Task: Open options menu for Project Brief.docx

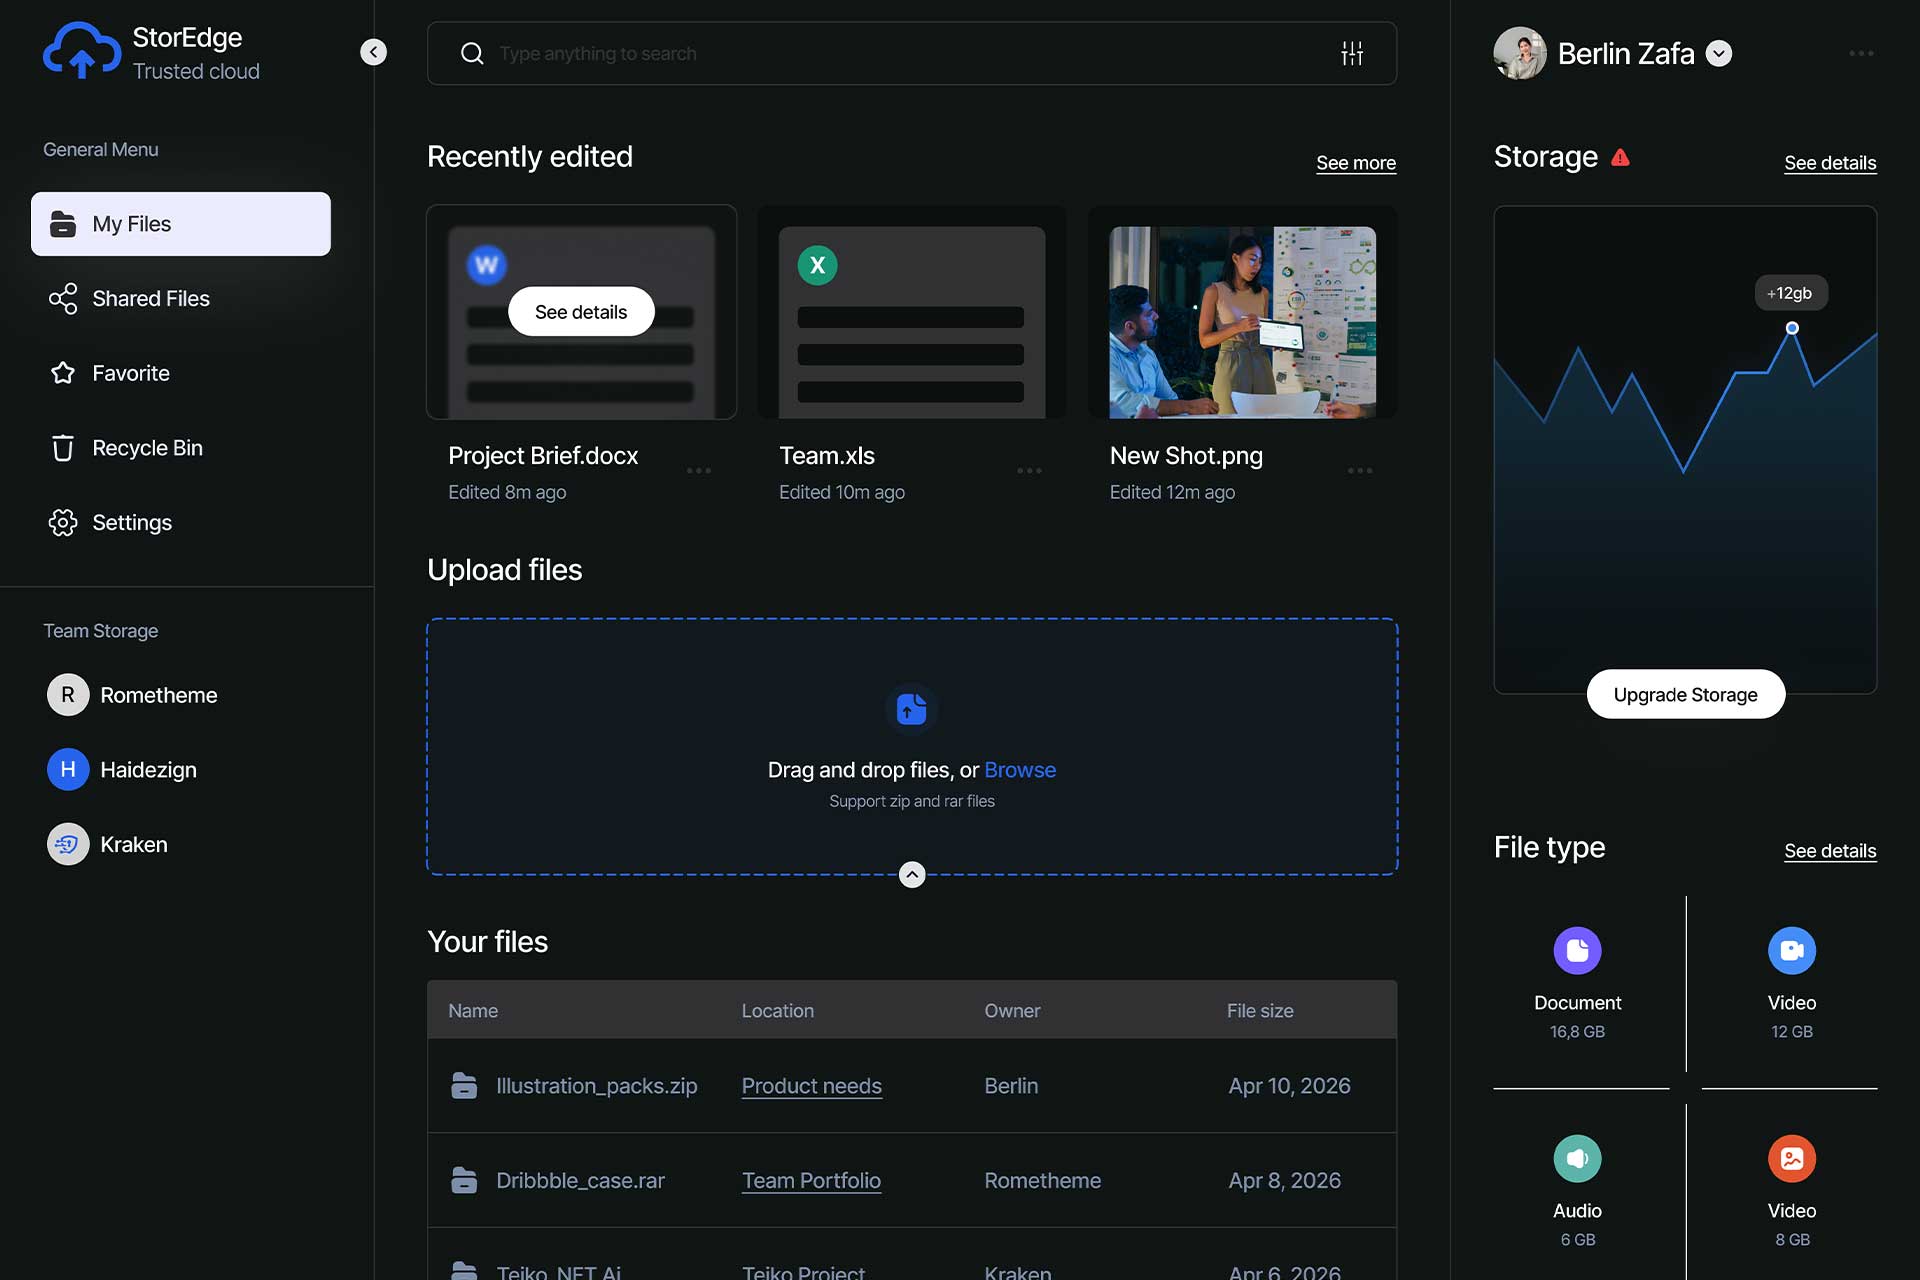Action: (699, 470)
